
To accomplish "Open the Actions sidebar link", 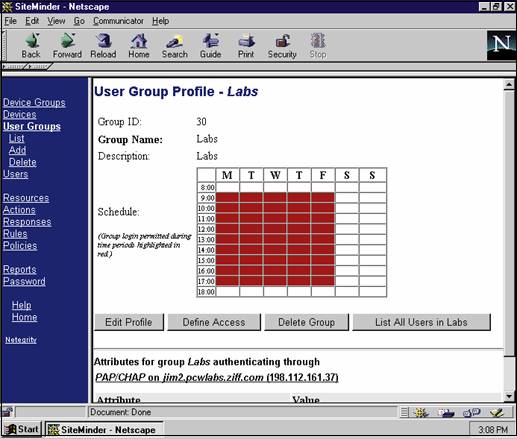I will 19,210.
